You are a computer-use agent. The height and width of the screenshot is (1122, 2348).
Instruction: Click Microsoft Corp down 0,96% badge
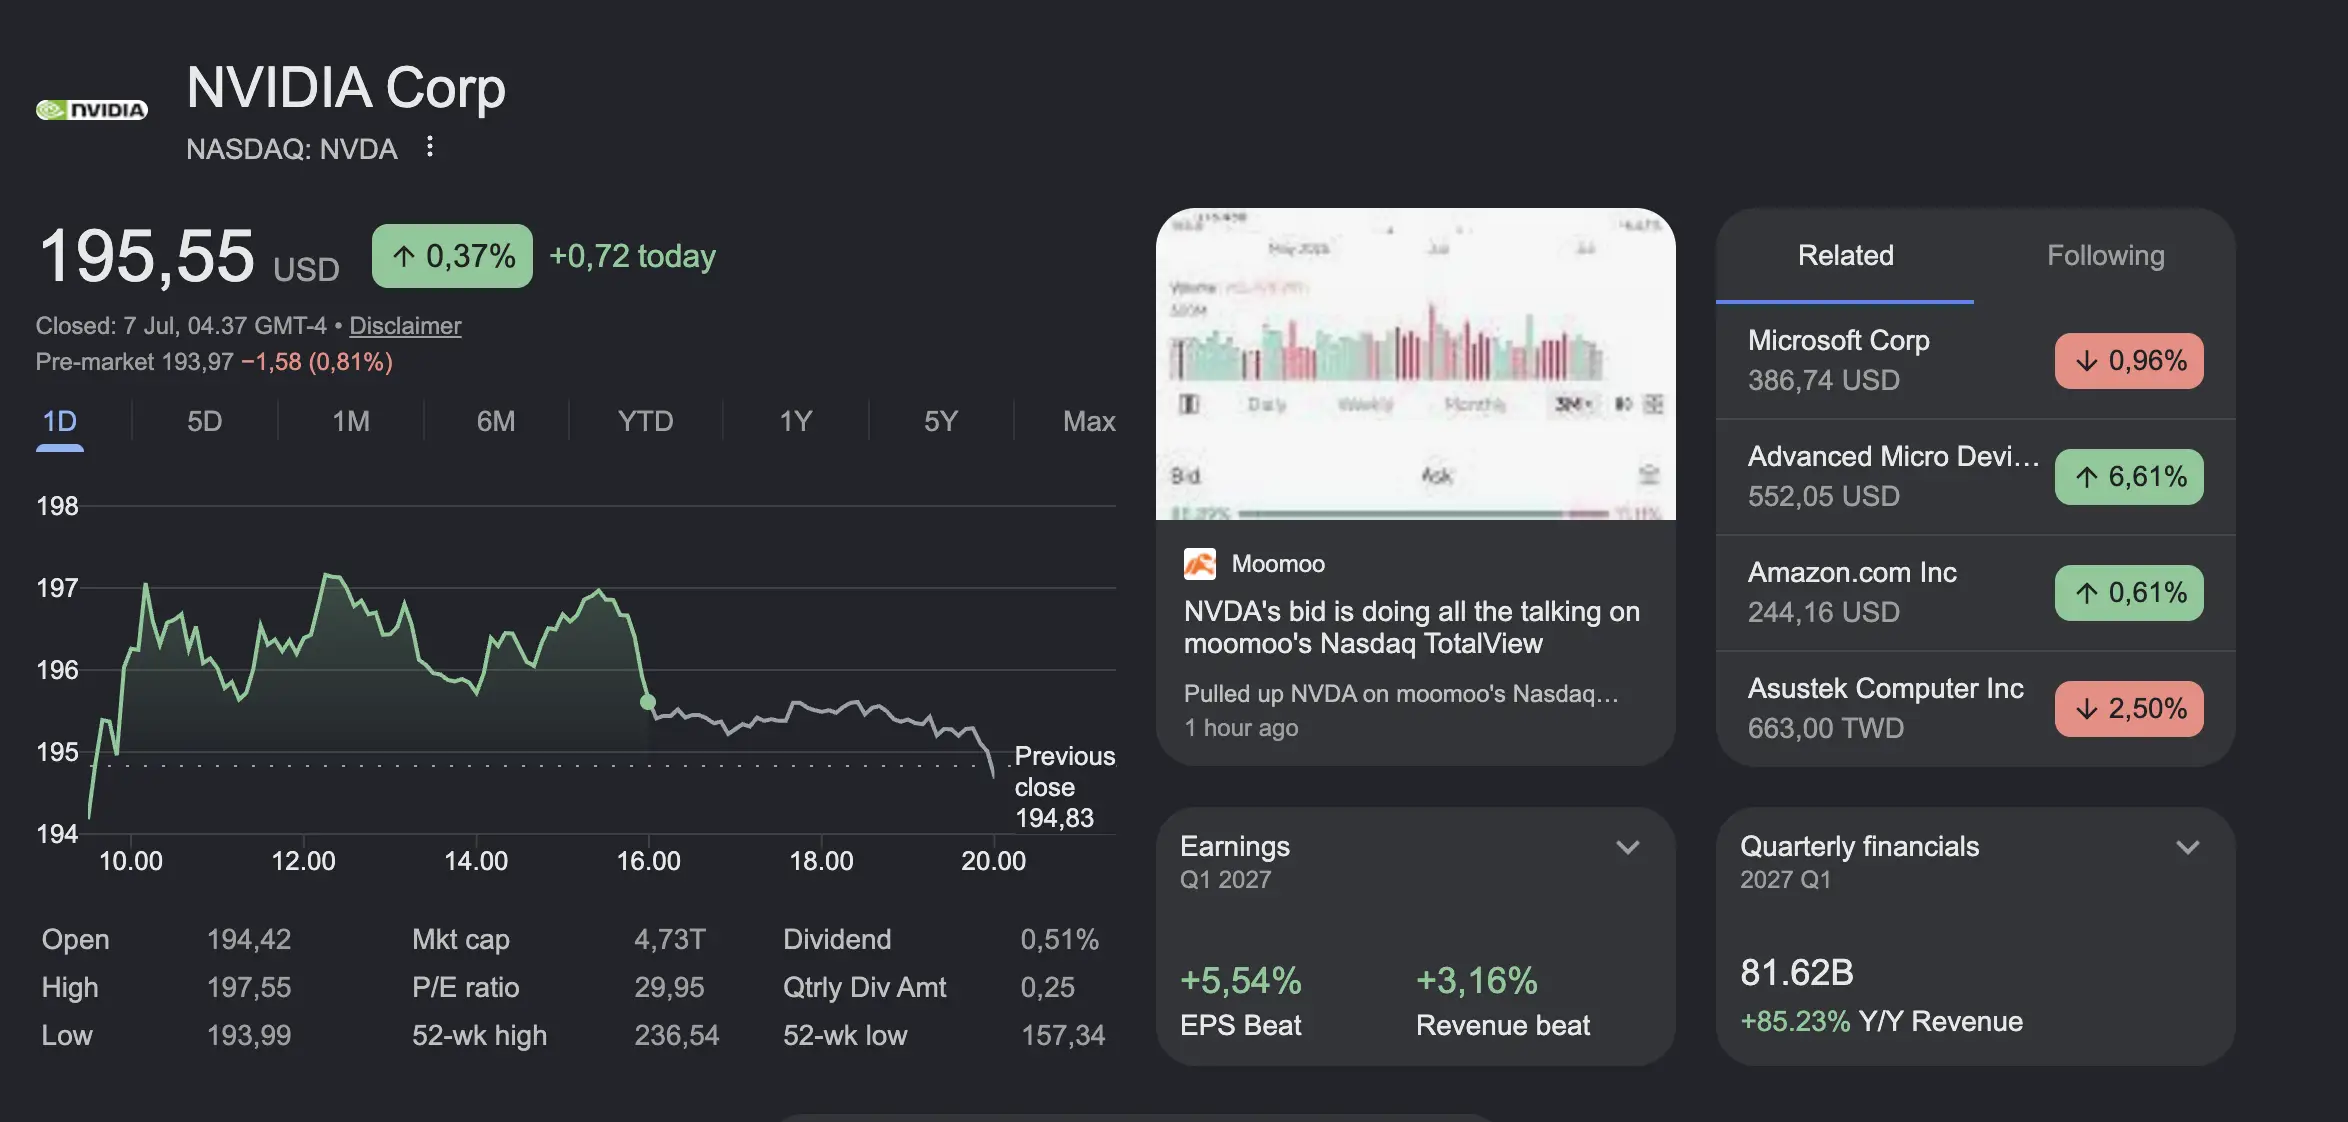click(x=2129, y=361)
